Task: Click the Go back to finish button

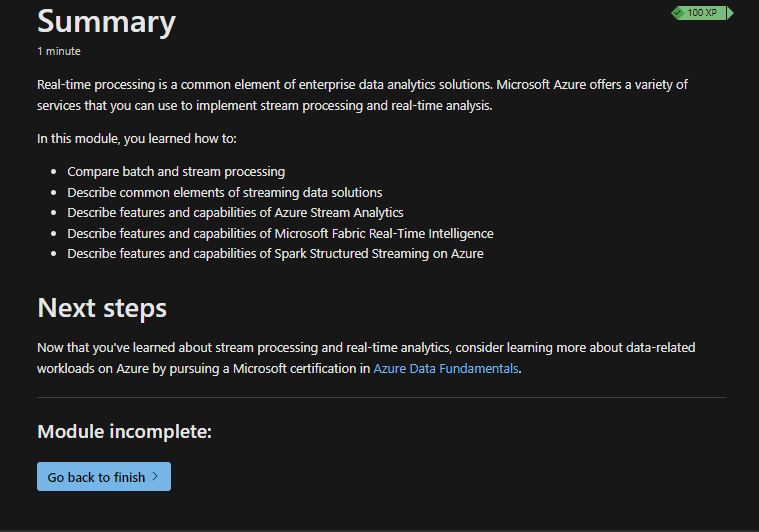Action: 104,476
